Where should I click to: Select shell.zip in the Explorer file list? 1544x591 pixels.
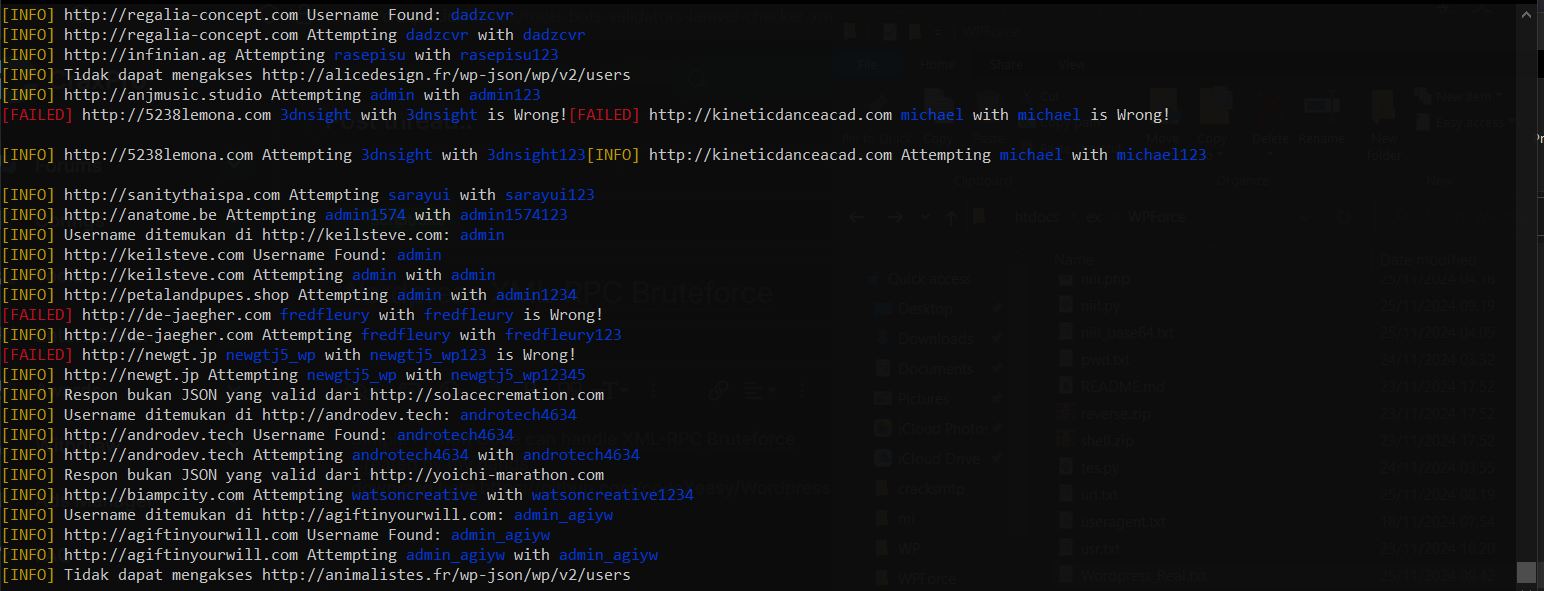tap(1097, 440)
